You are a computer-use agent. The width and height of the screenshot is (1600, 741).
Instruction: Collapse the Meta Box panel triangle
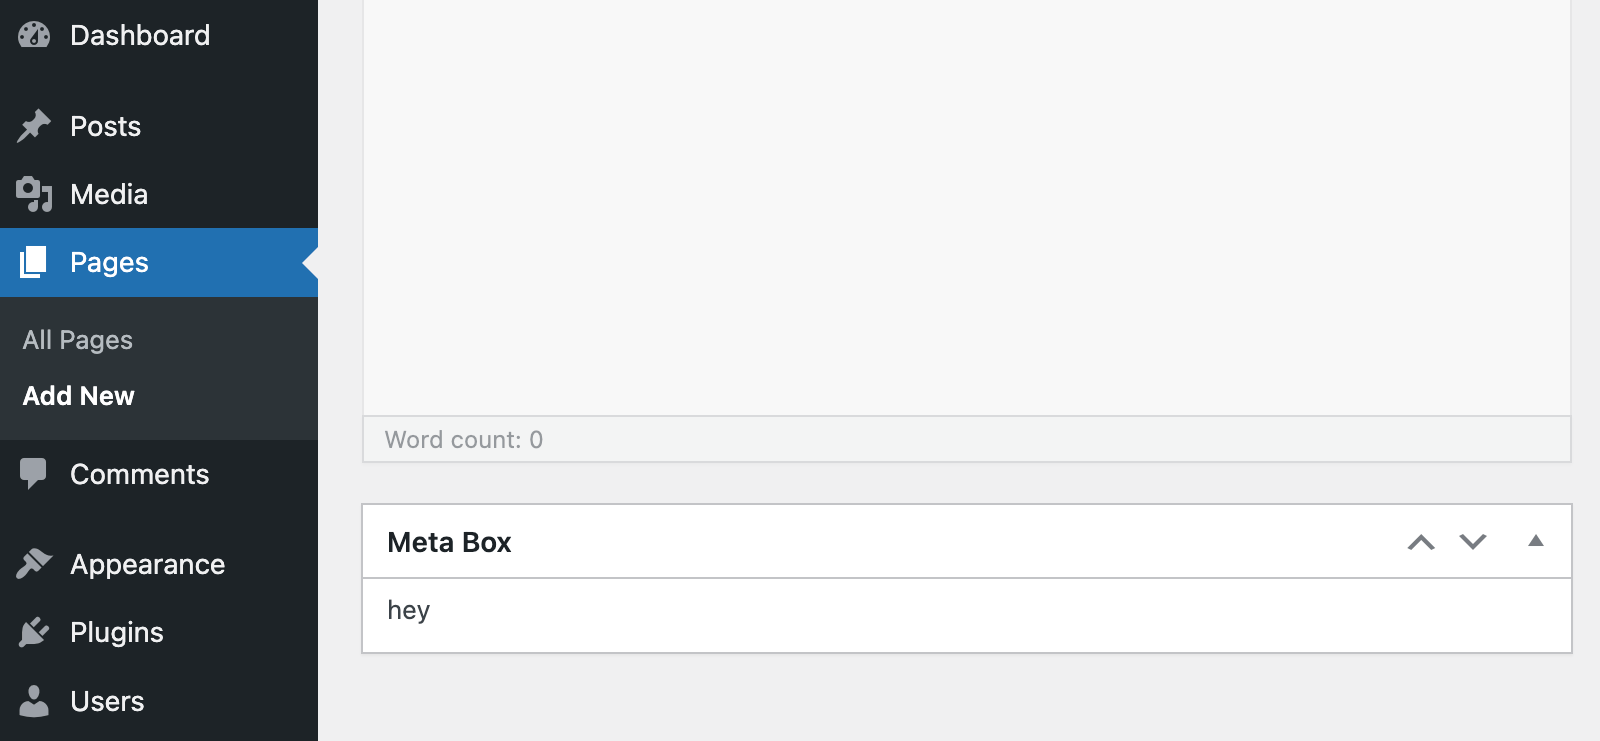click(x=1536, y=541)
